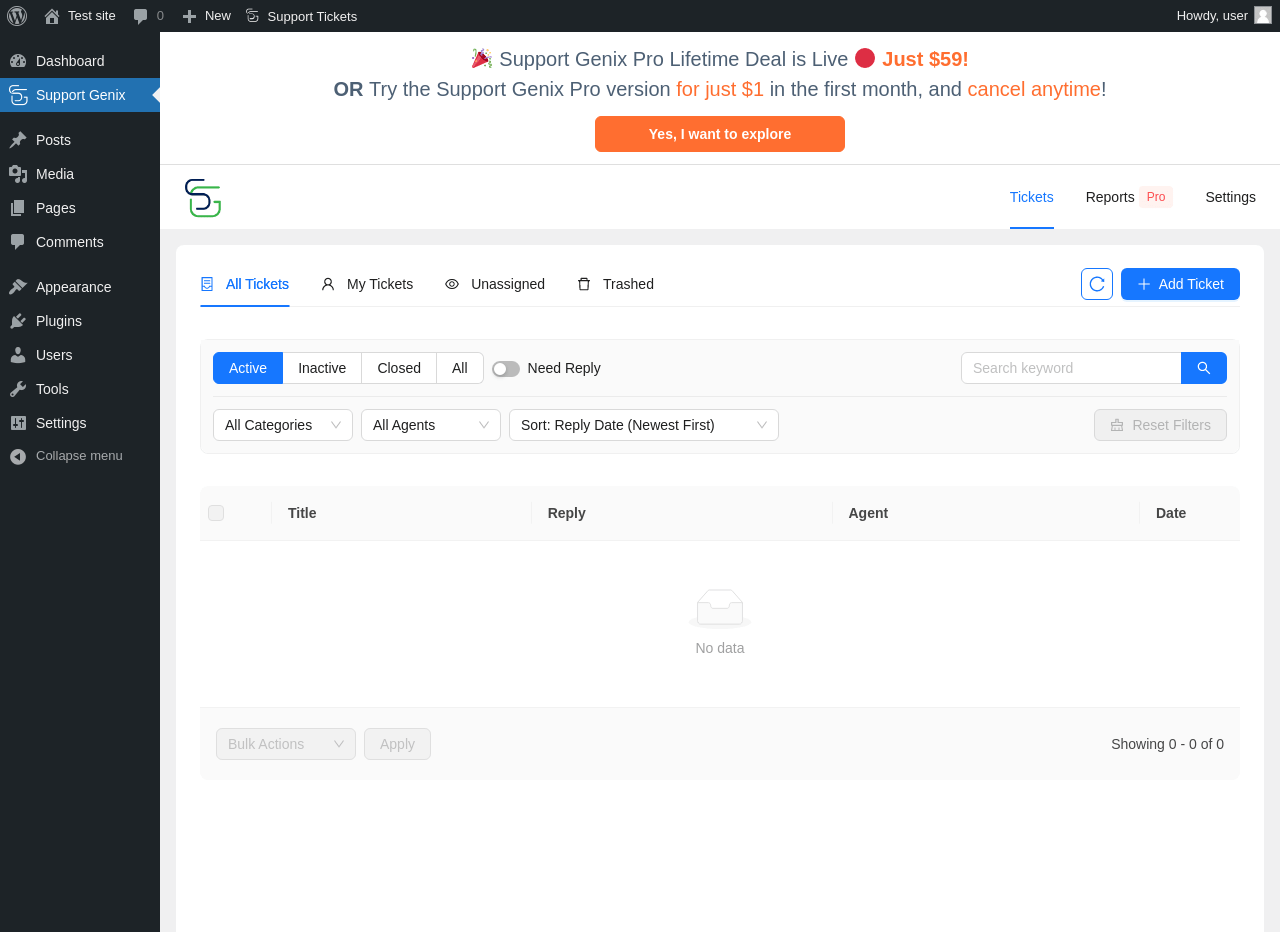Click New in the admin bar
The image size is (1280, 932).
[x=206, y=16]
